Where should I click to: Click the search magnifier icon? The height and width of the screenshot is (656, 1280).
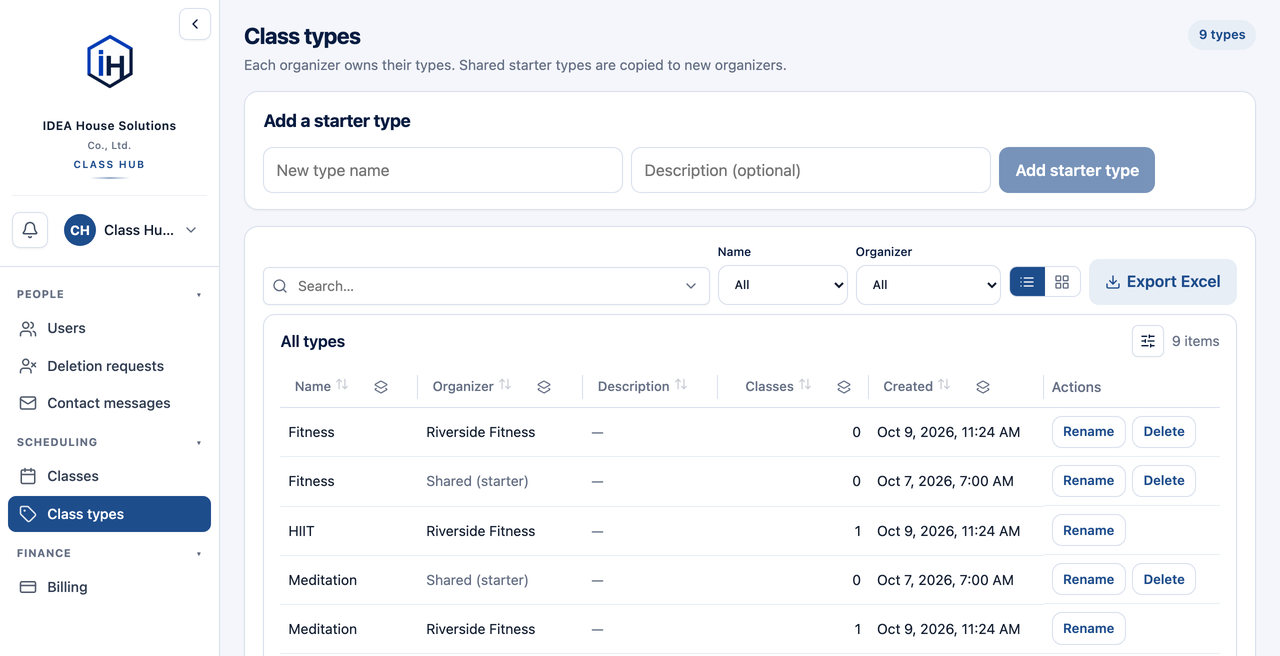click(x=280, y=286)
